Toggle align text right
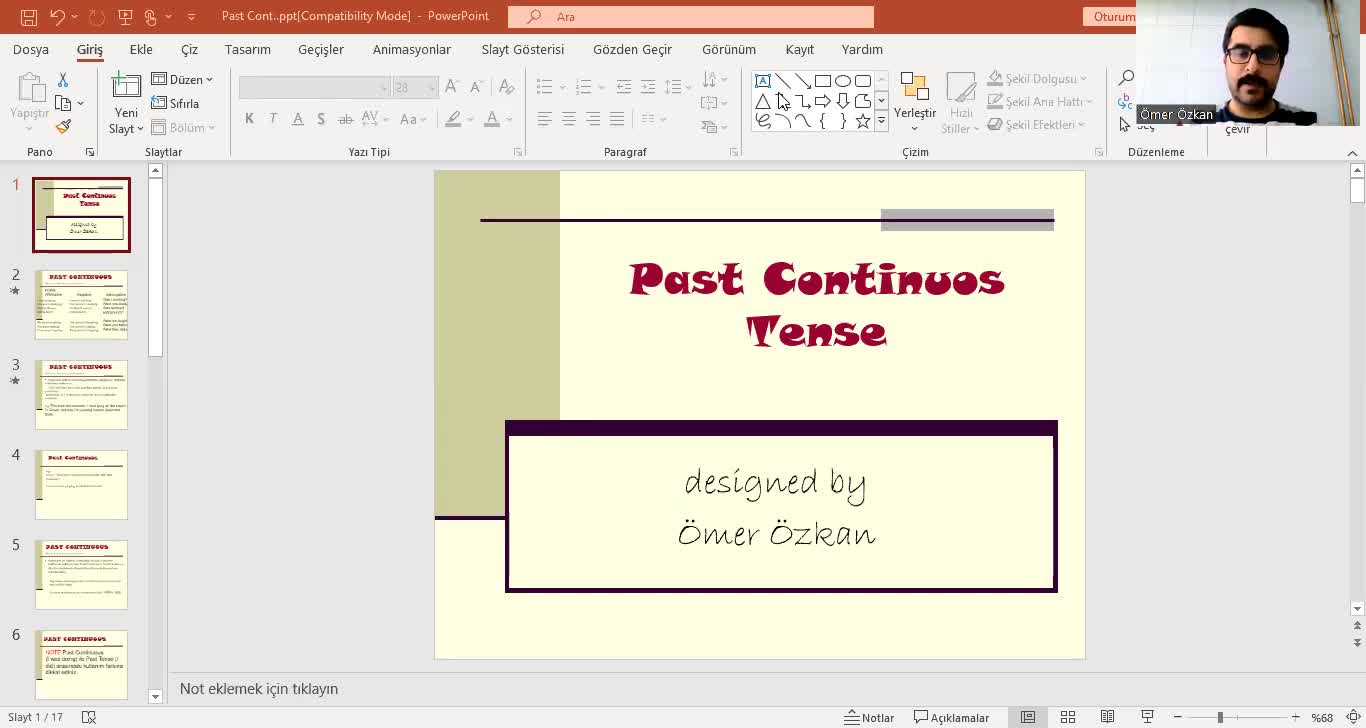 pos(593,119)
